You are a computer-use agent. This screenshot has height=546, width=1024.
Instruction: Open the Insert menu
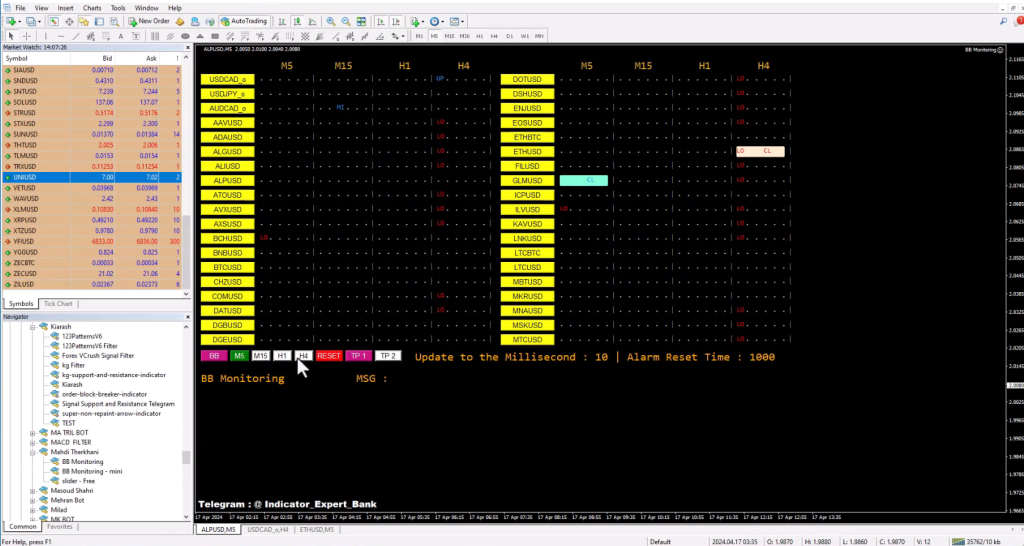pos(65,8)
